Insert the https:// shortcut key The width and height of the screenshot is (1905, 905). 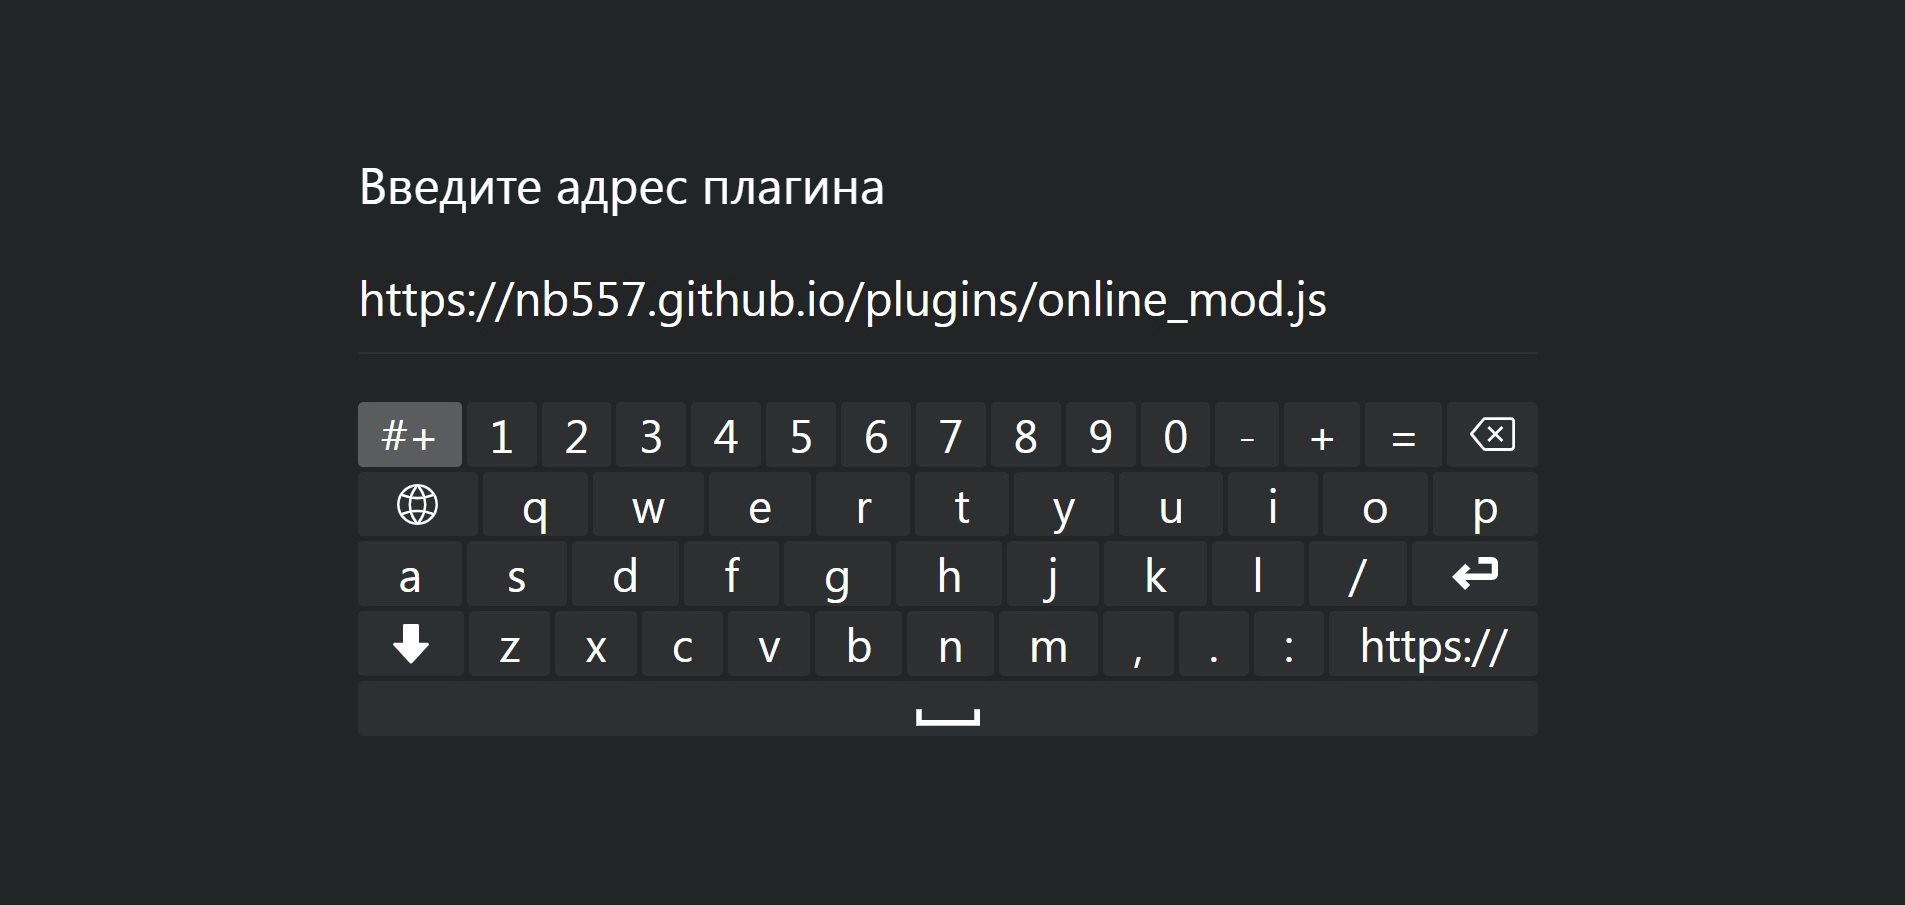(x=1433, y=644)
